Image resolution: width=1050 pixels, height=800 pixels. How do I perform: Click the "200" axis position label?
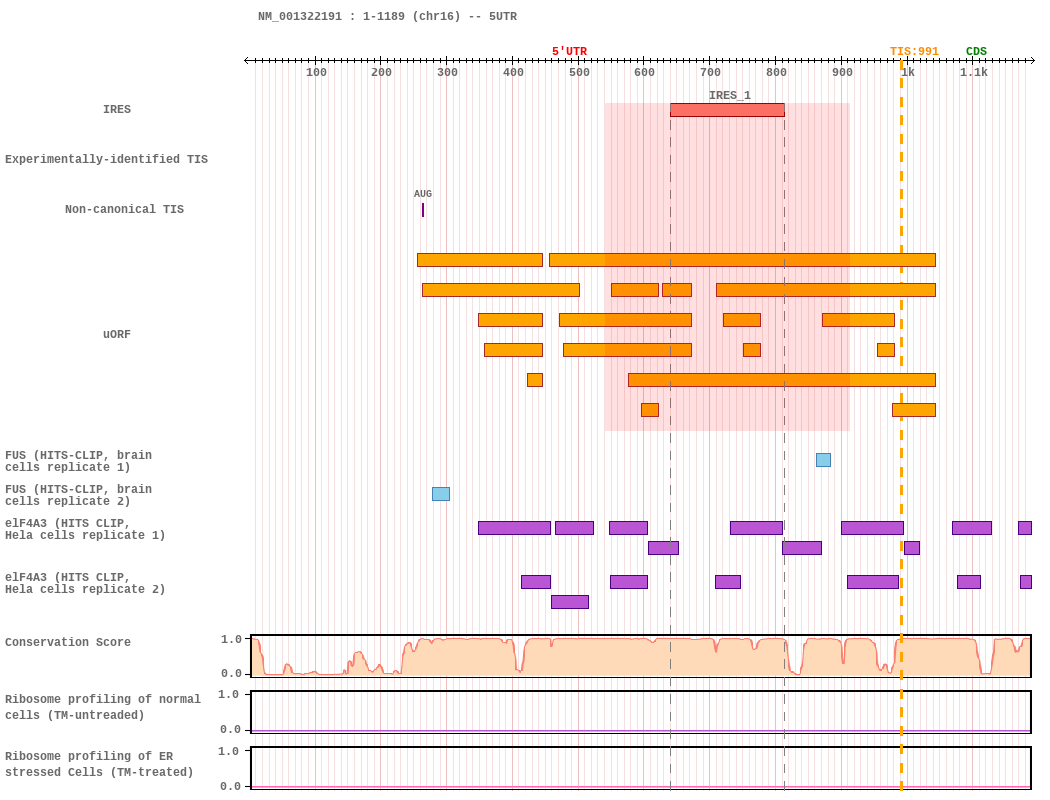click(381, 72)
